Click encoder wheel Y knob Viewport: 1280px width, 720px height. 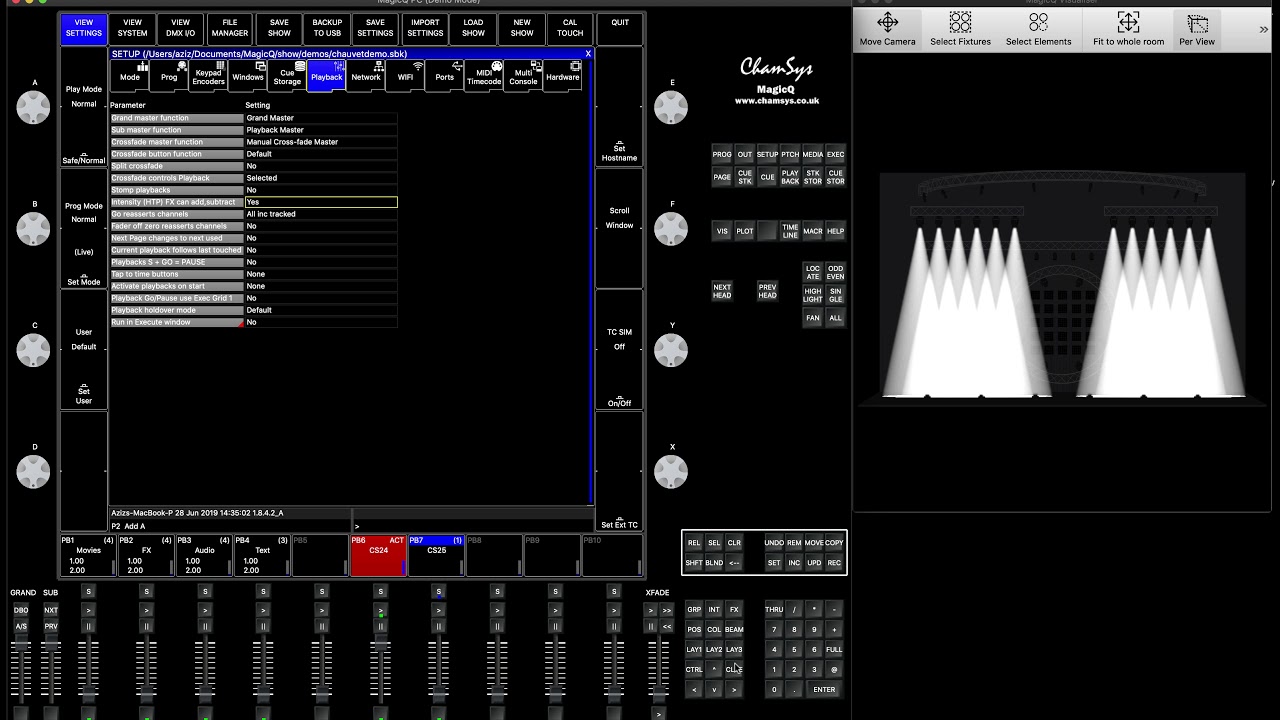(x=671, y=350)
